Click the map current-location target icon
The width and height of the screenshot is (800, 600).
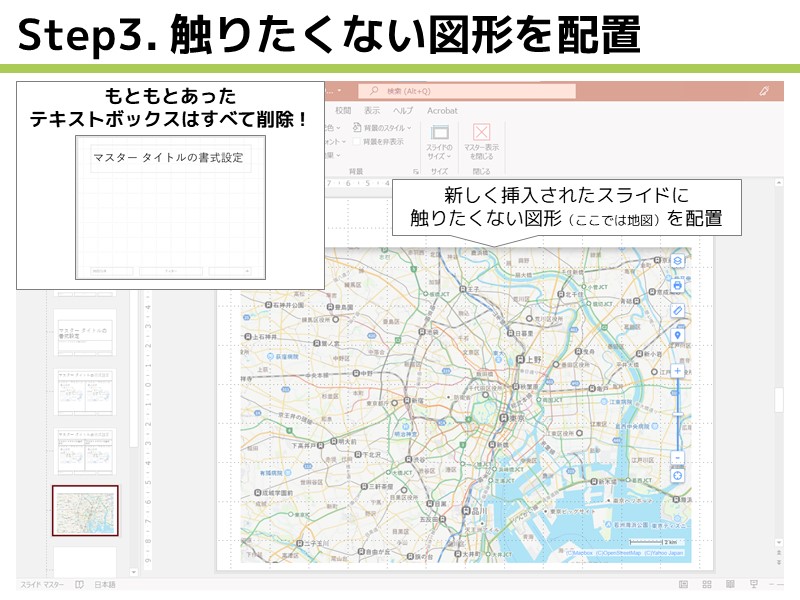click(677, 476)
